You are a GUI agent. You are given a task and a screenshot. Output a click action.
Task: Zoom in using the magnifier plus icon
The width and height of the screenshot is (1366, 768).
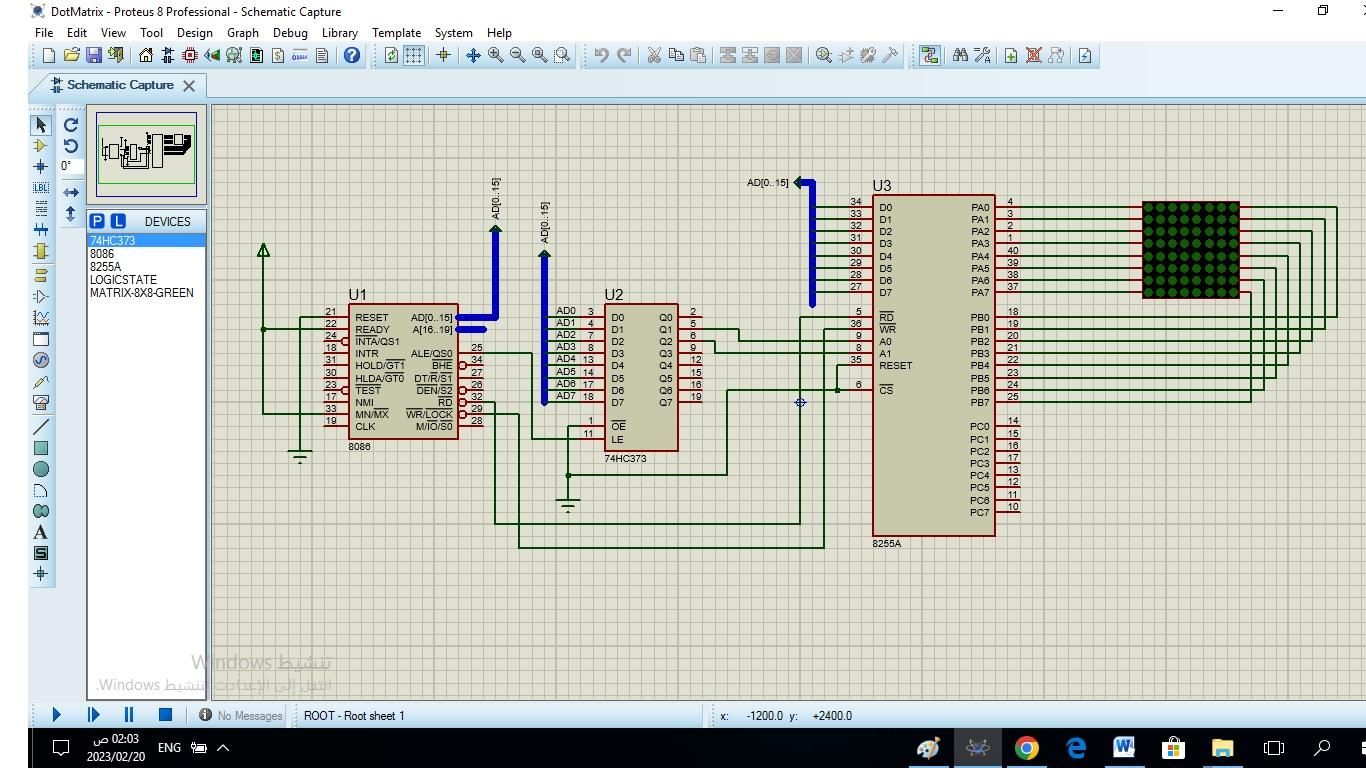tap(494, 55)
